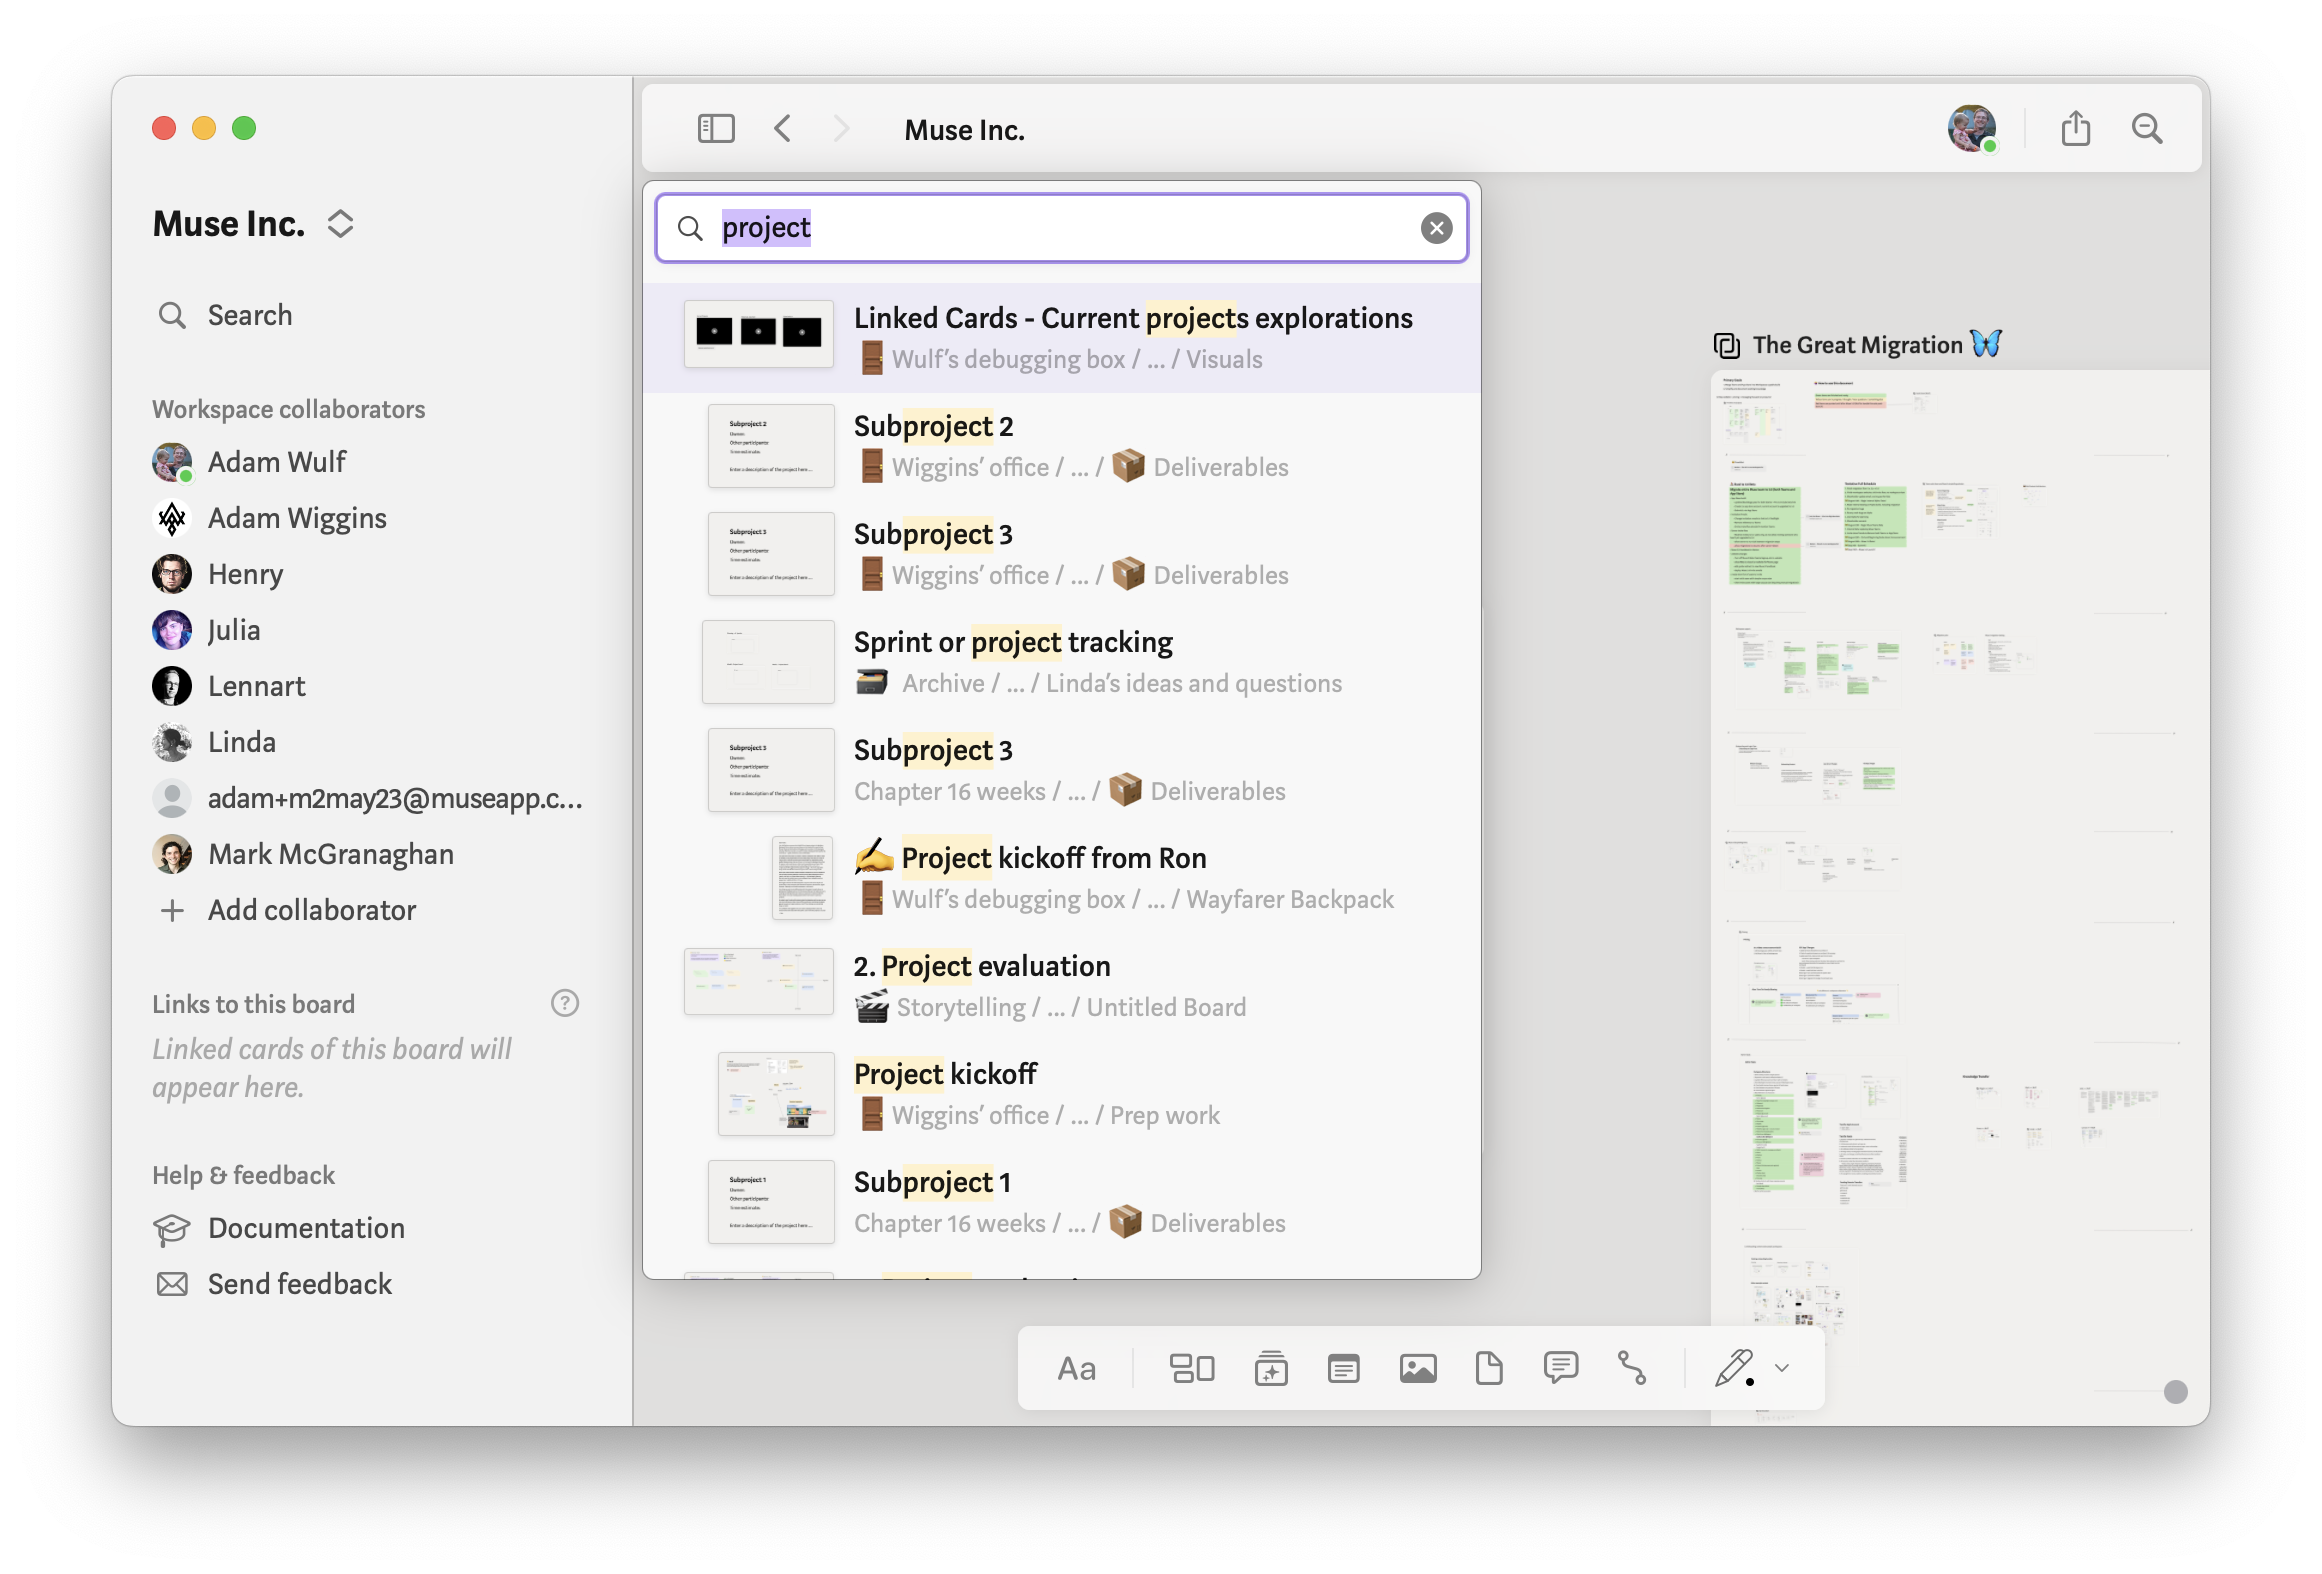Select the file document tool
Screen dimensions: 2322x1574
tap(1489, 1368)
